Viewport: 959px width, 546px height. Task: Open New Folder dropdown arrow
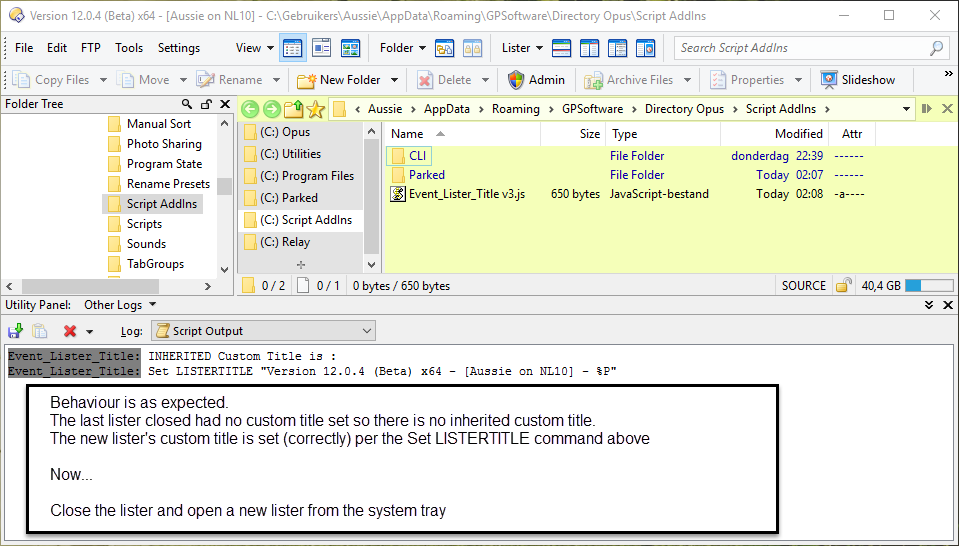click(x=394, y=80)
